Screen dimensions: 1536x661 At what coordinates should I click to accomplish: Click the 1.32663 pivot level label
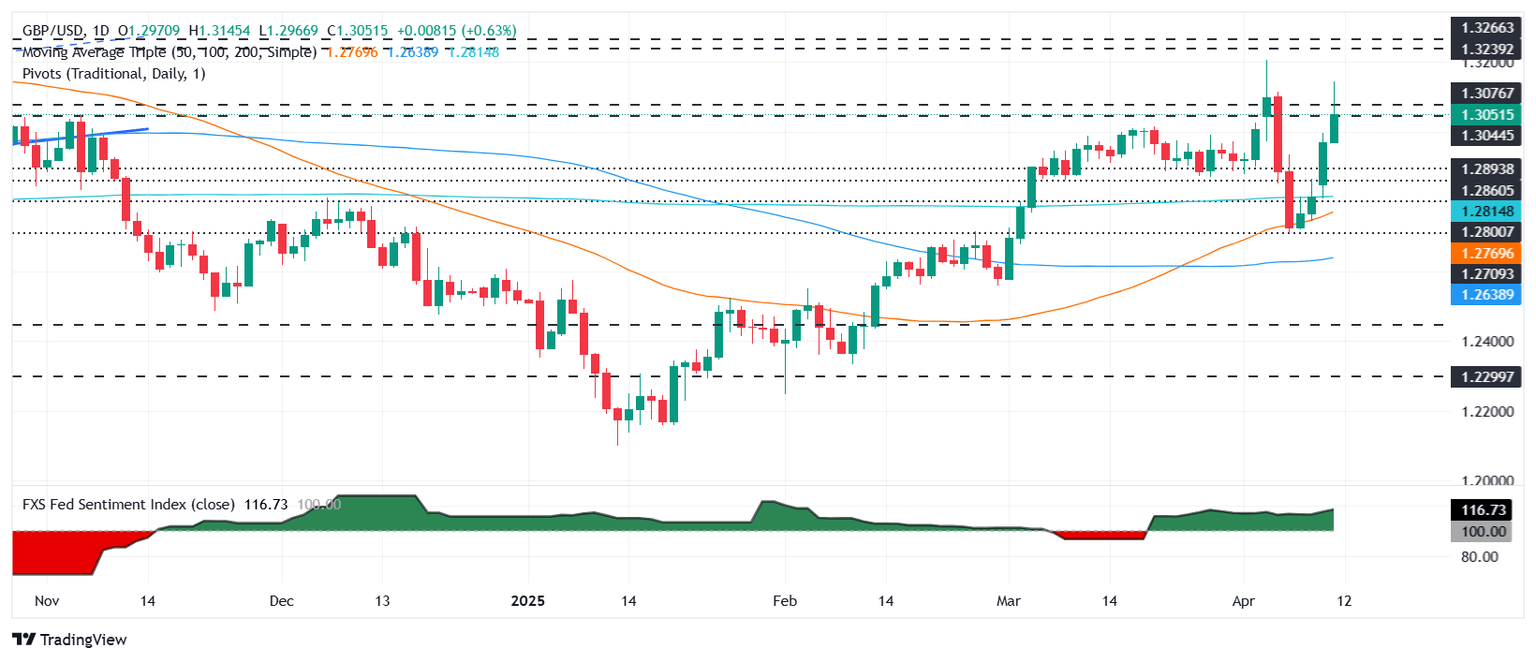pos(1487,27)
